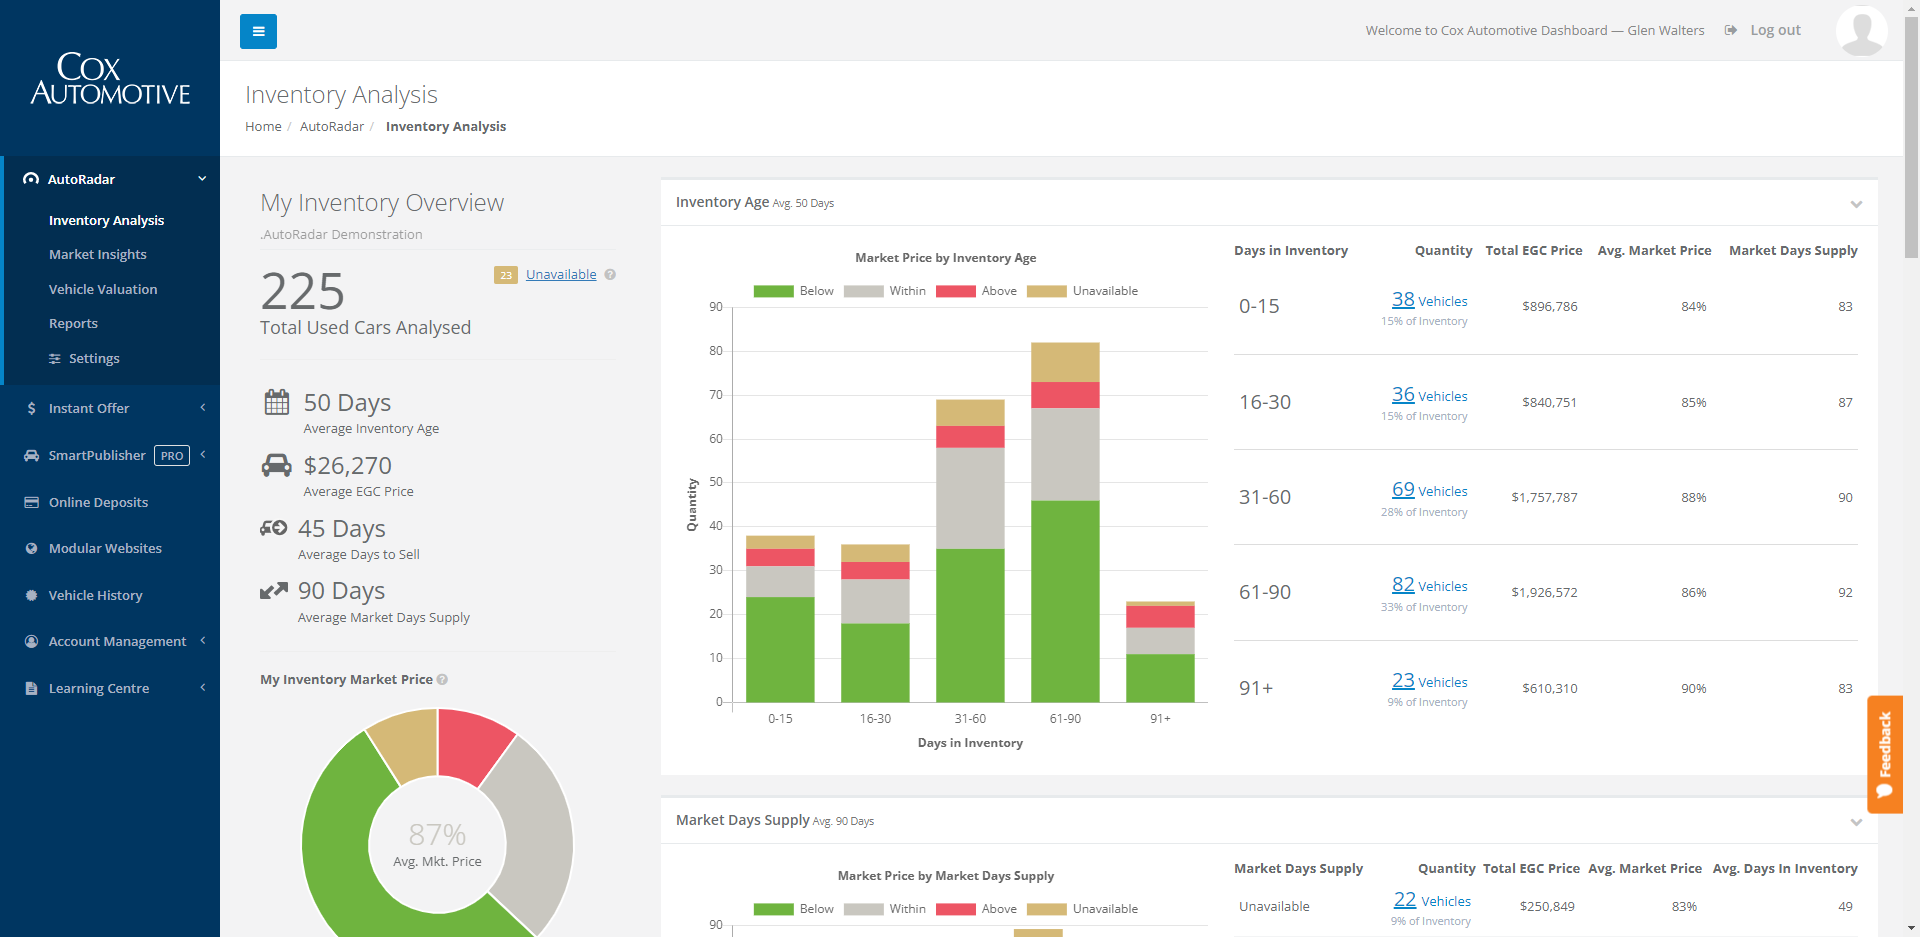Toggle the sidebar hamburger menu button
The width and height of the screenshot is (1920, 937).
258,31
